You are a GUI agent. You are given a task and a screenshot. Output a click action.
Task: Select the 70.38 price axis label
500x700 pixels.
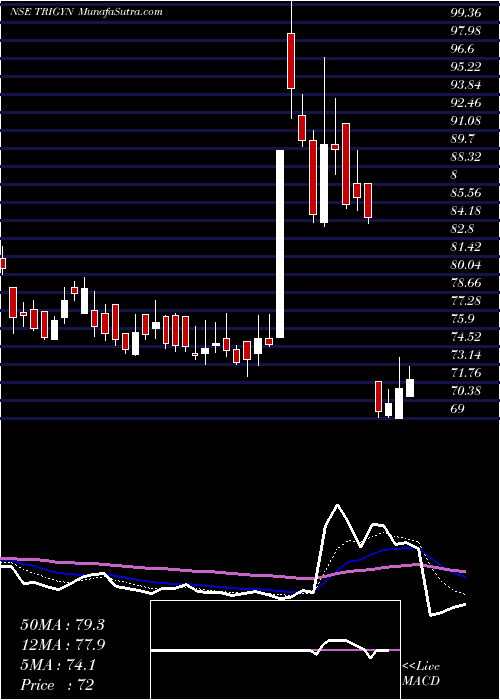pos(466,391)
